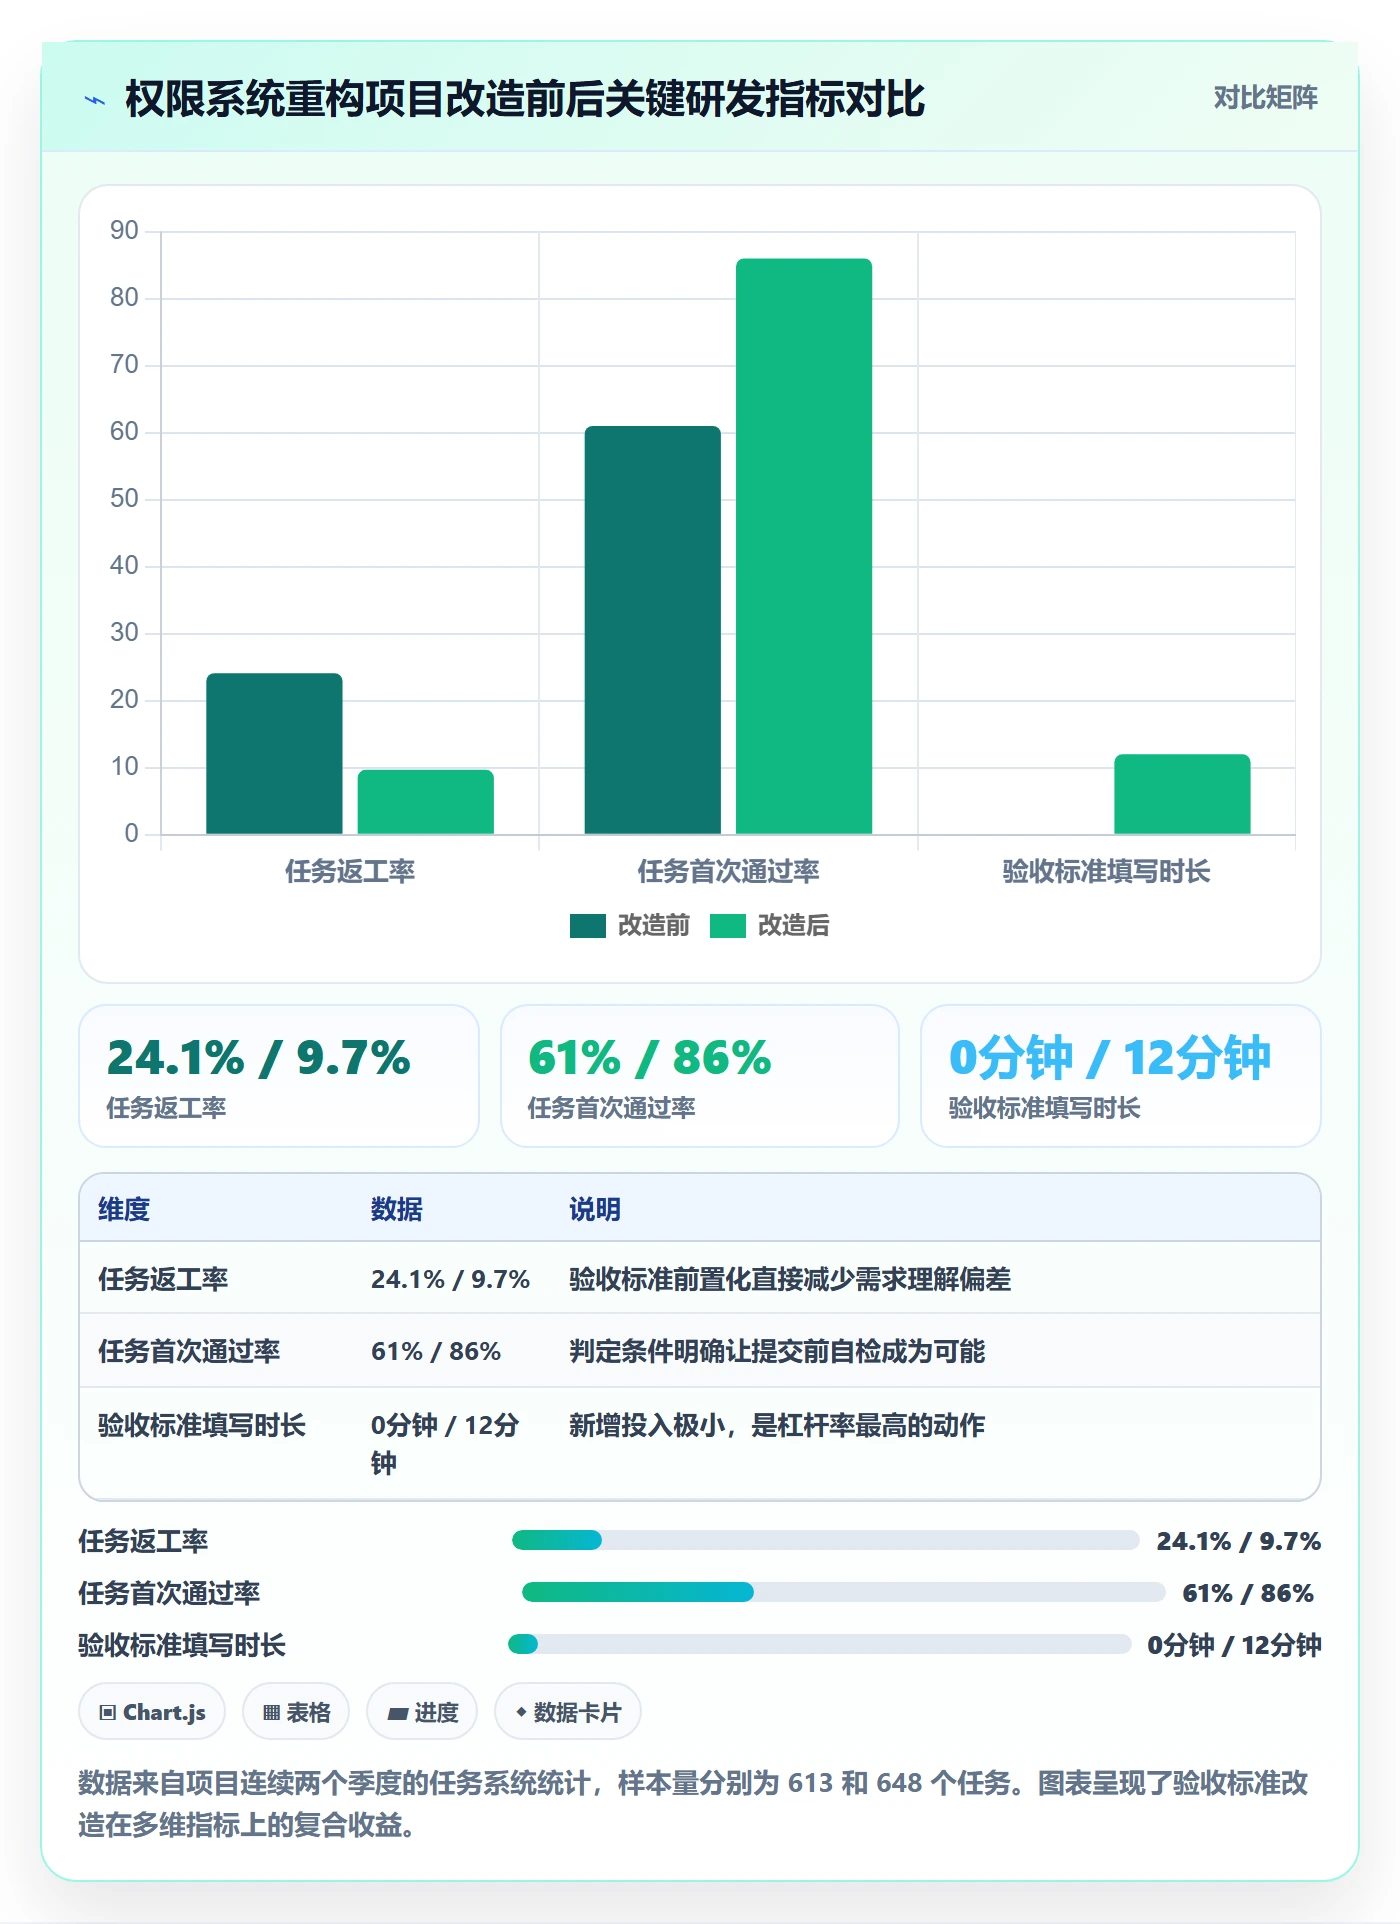
Task: Click the Chart.js tag chip
Action: [152, 1712]
